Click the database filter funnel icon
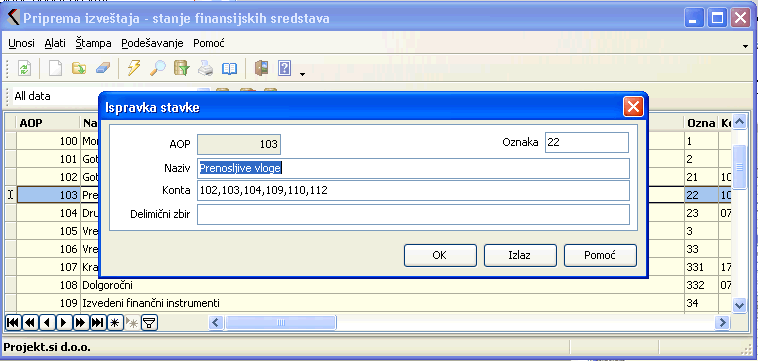Image resolution: width=758 pixels, height=361 pixels. 182,69
